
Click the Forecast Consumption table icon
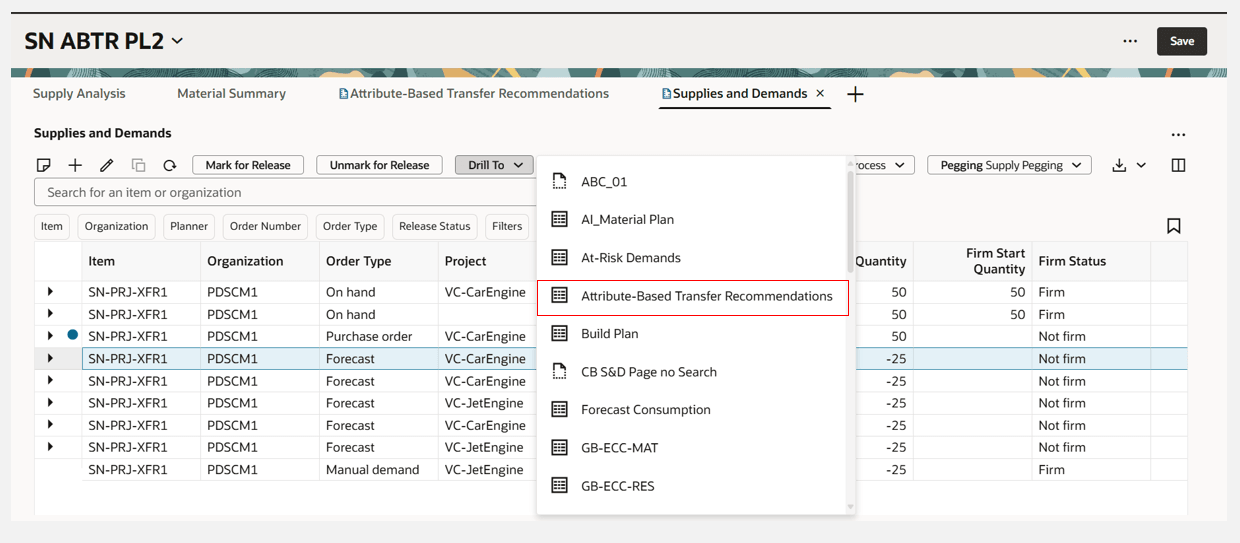560,410
